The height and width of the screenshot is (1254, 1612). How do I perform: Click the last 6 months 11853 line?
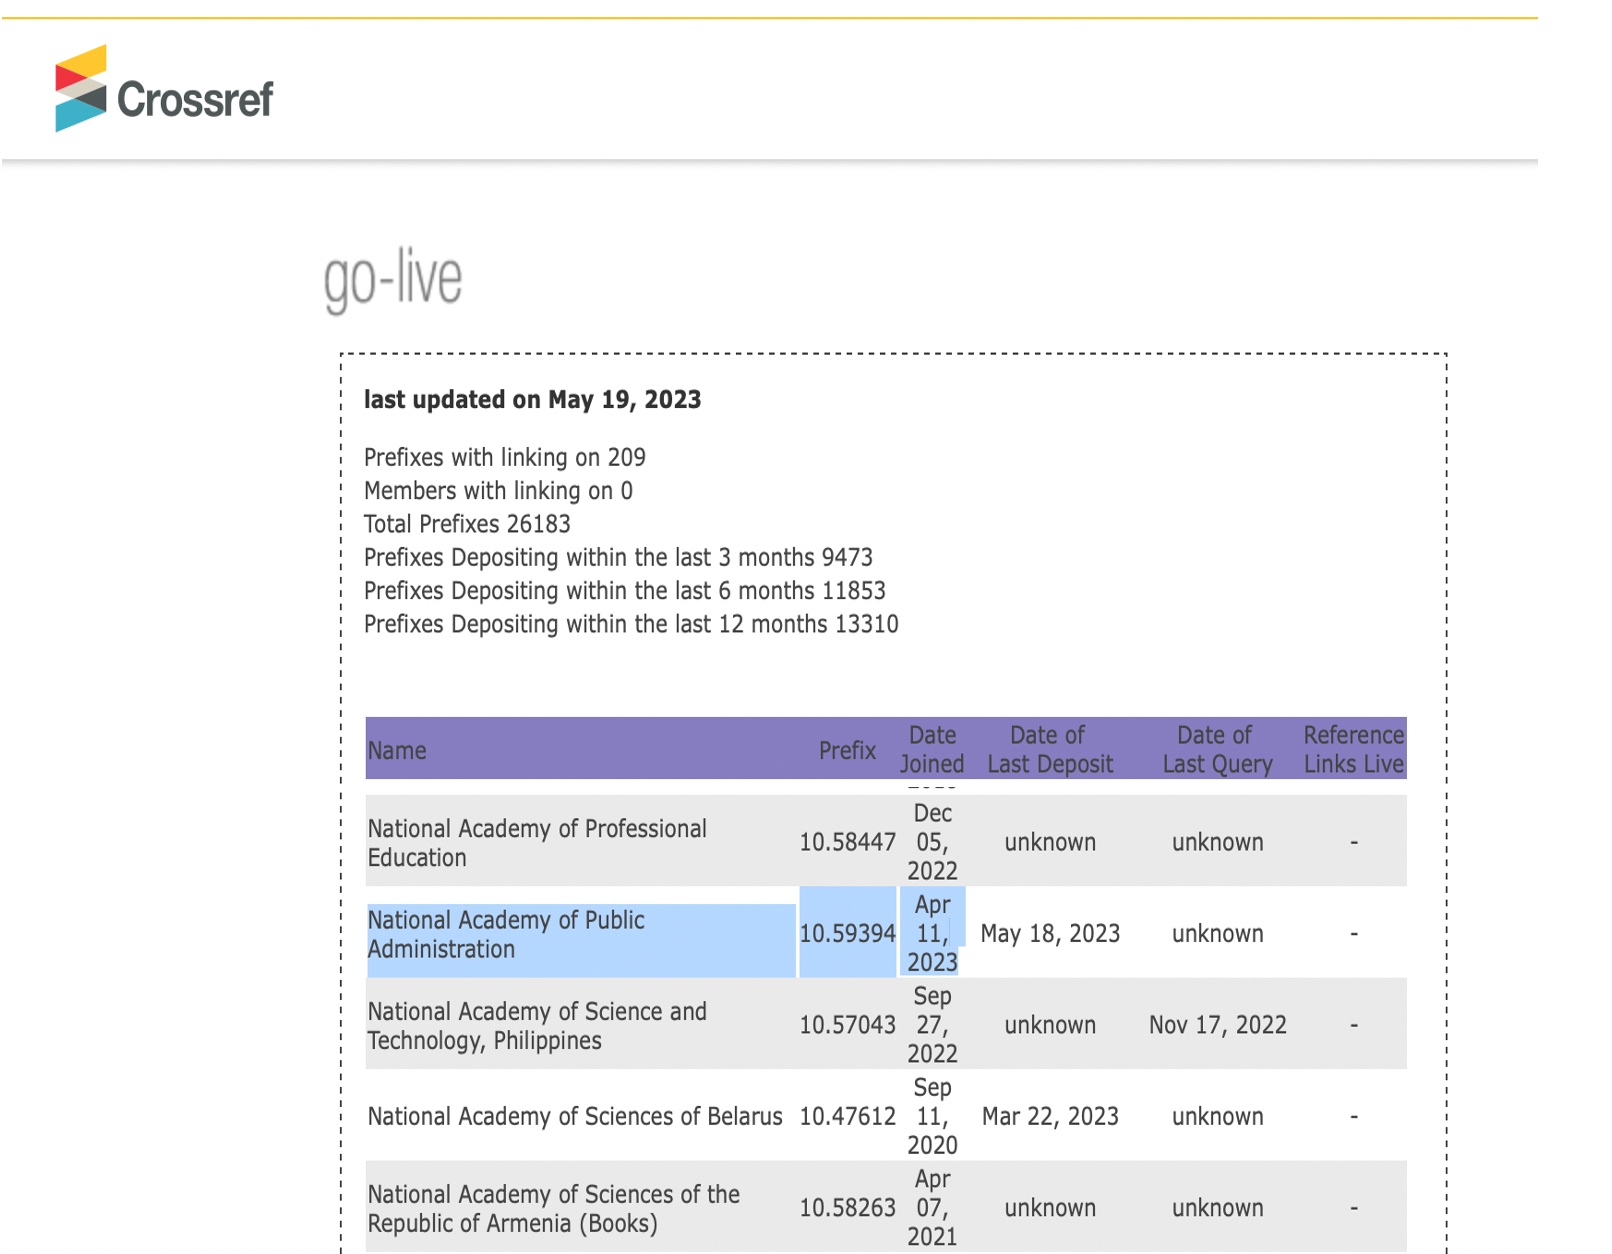pyautogui.click(x=624, y=591)
